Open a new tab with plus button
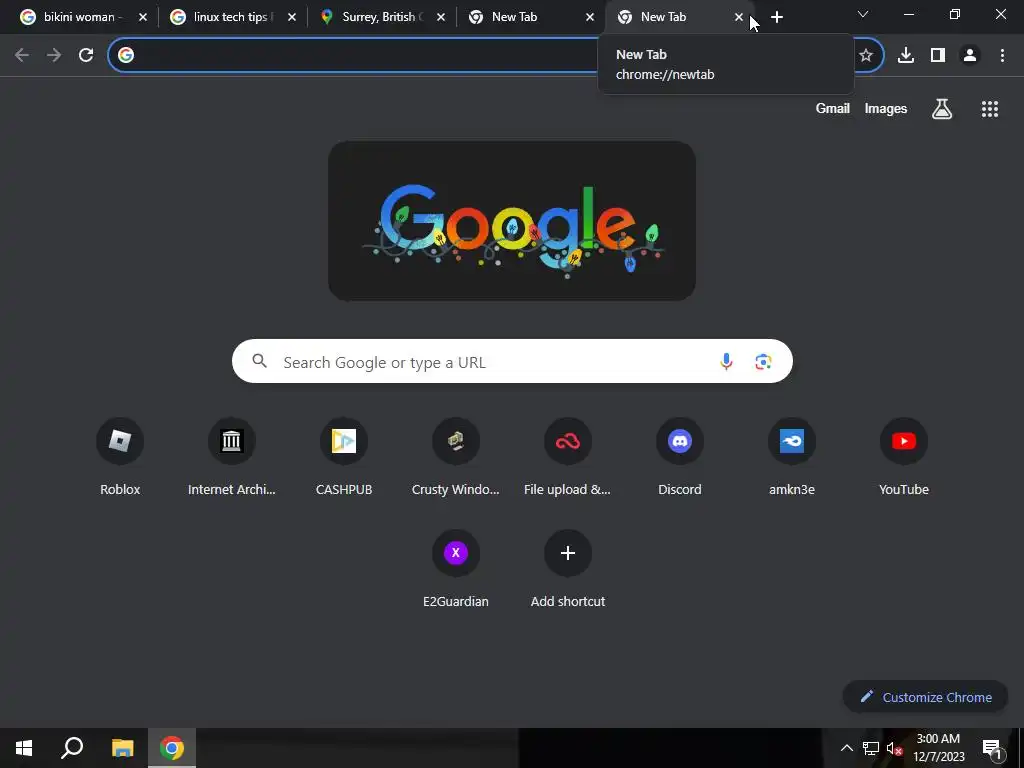 776,17
